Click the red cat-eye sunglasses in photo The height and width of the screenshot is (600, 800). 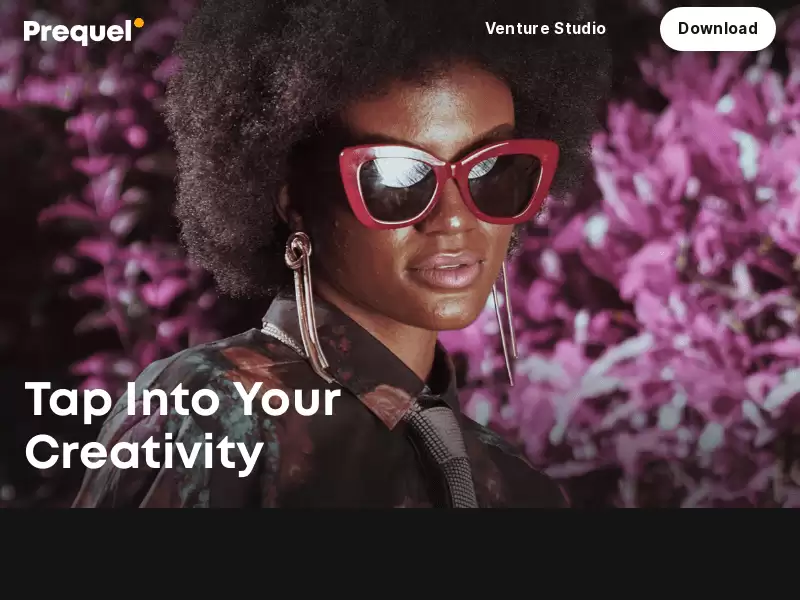pos(448,182)
